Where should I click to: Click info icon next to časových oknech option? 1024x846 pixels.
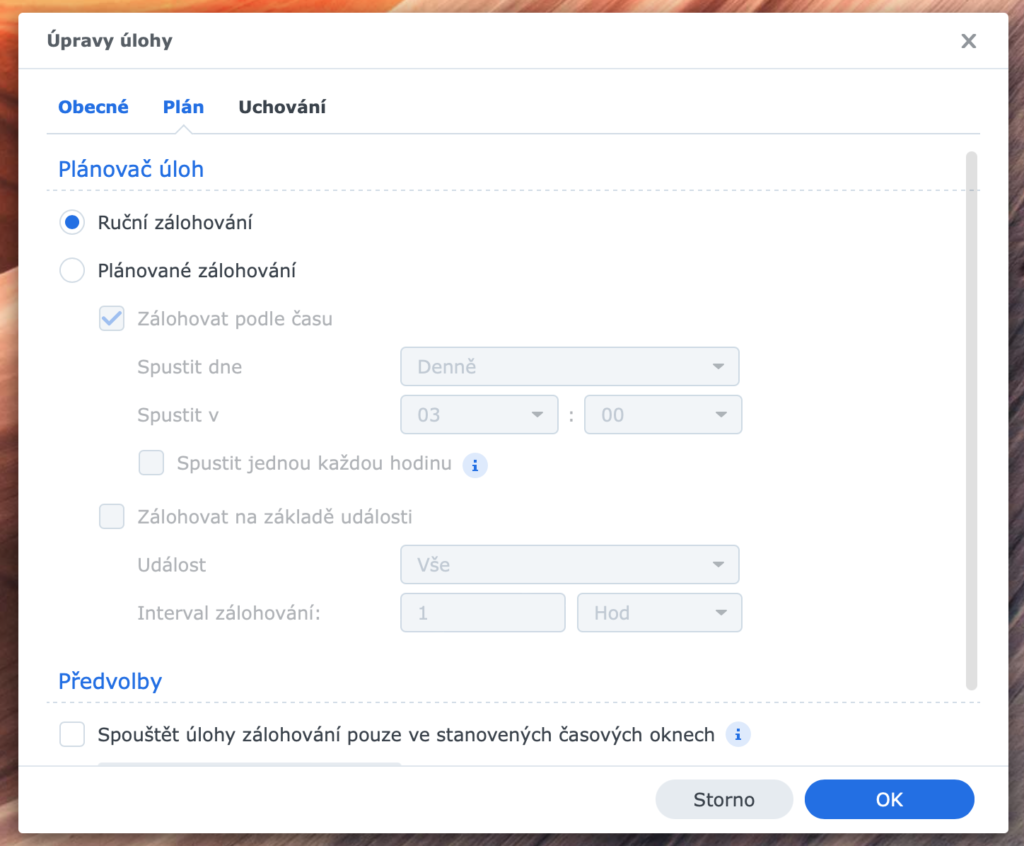(738, 734)
